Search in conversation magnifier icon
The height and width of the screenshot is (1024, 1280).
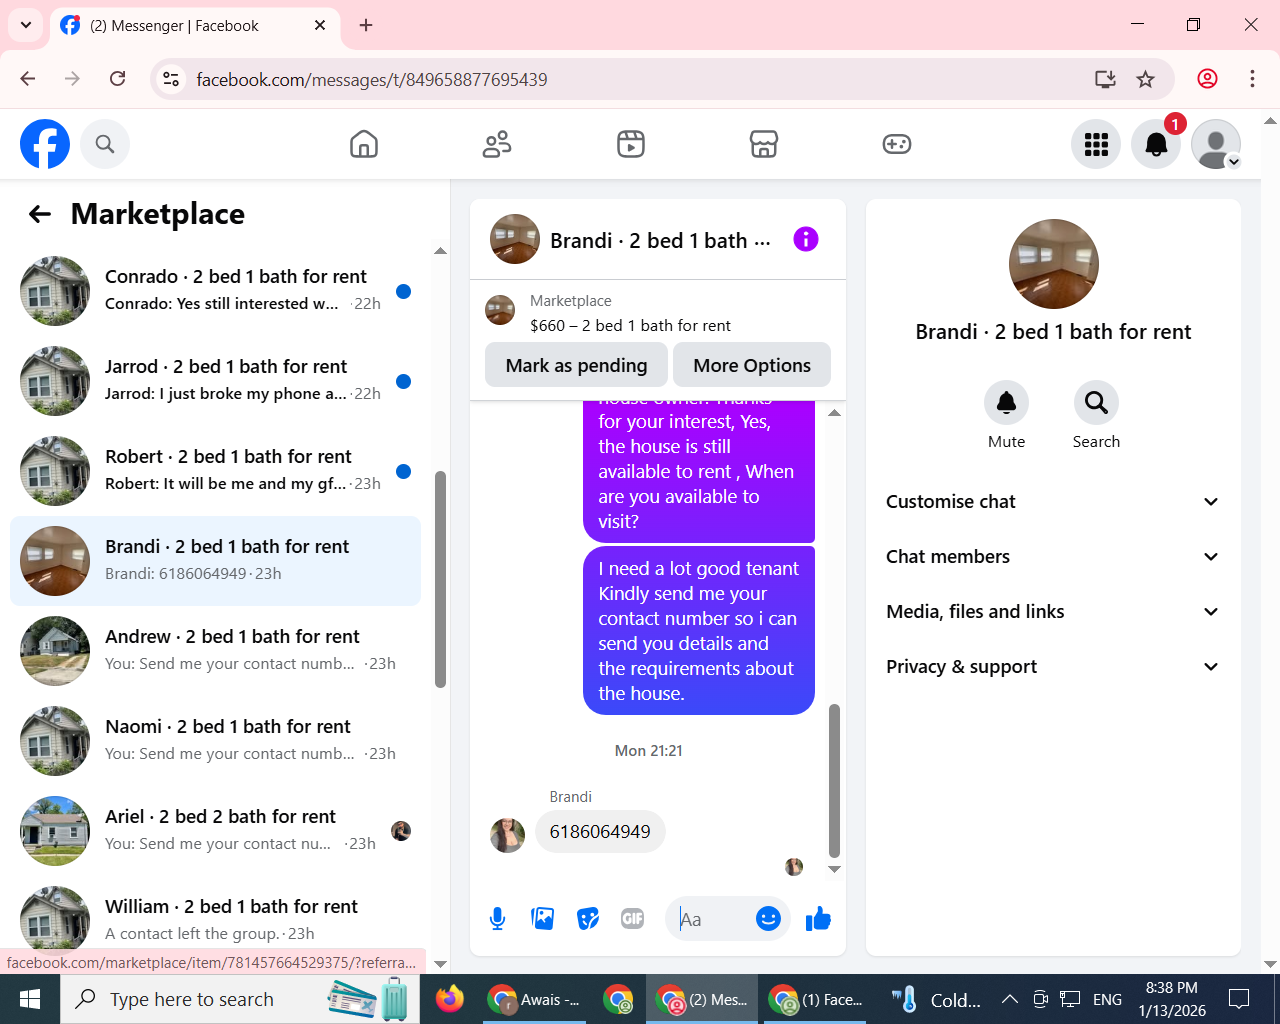point(1096,403)
